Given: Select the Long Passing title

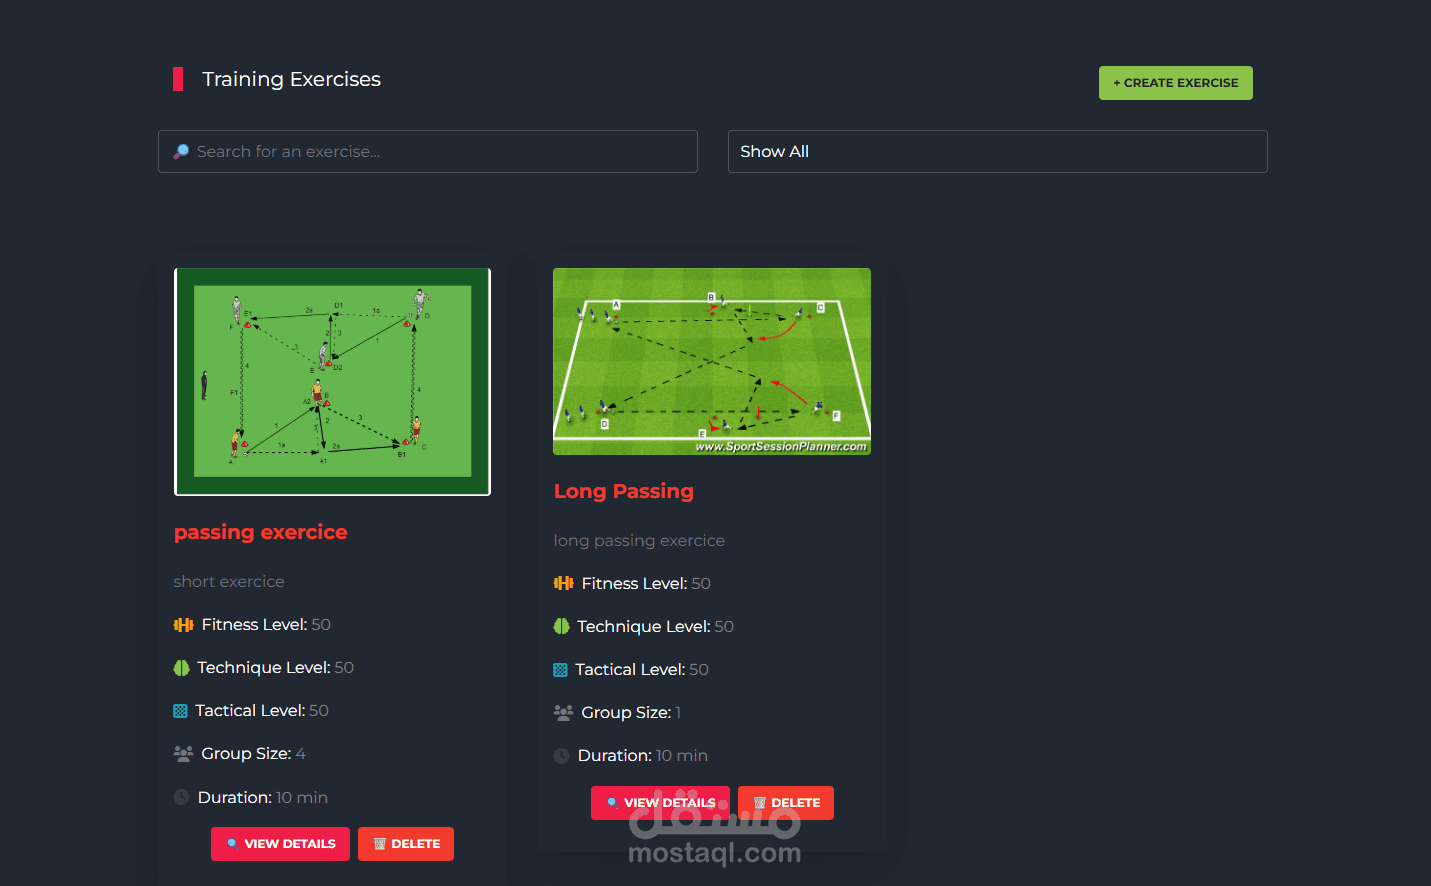Looking at the screenshot, I should pos(624,491).
